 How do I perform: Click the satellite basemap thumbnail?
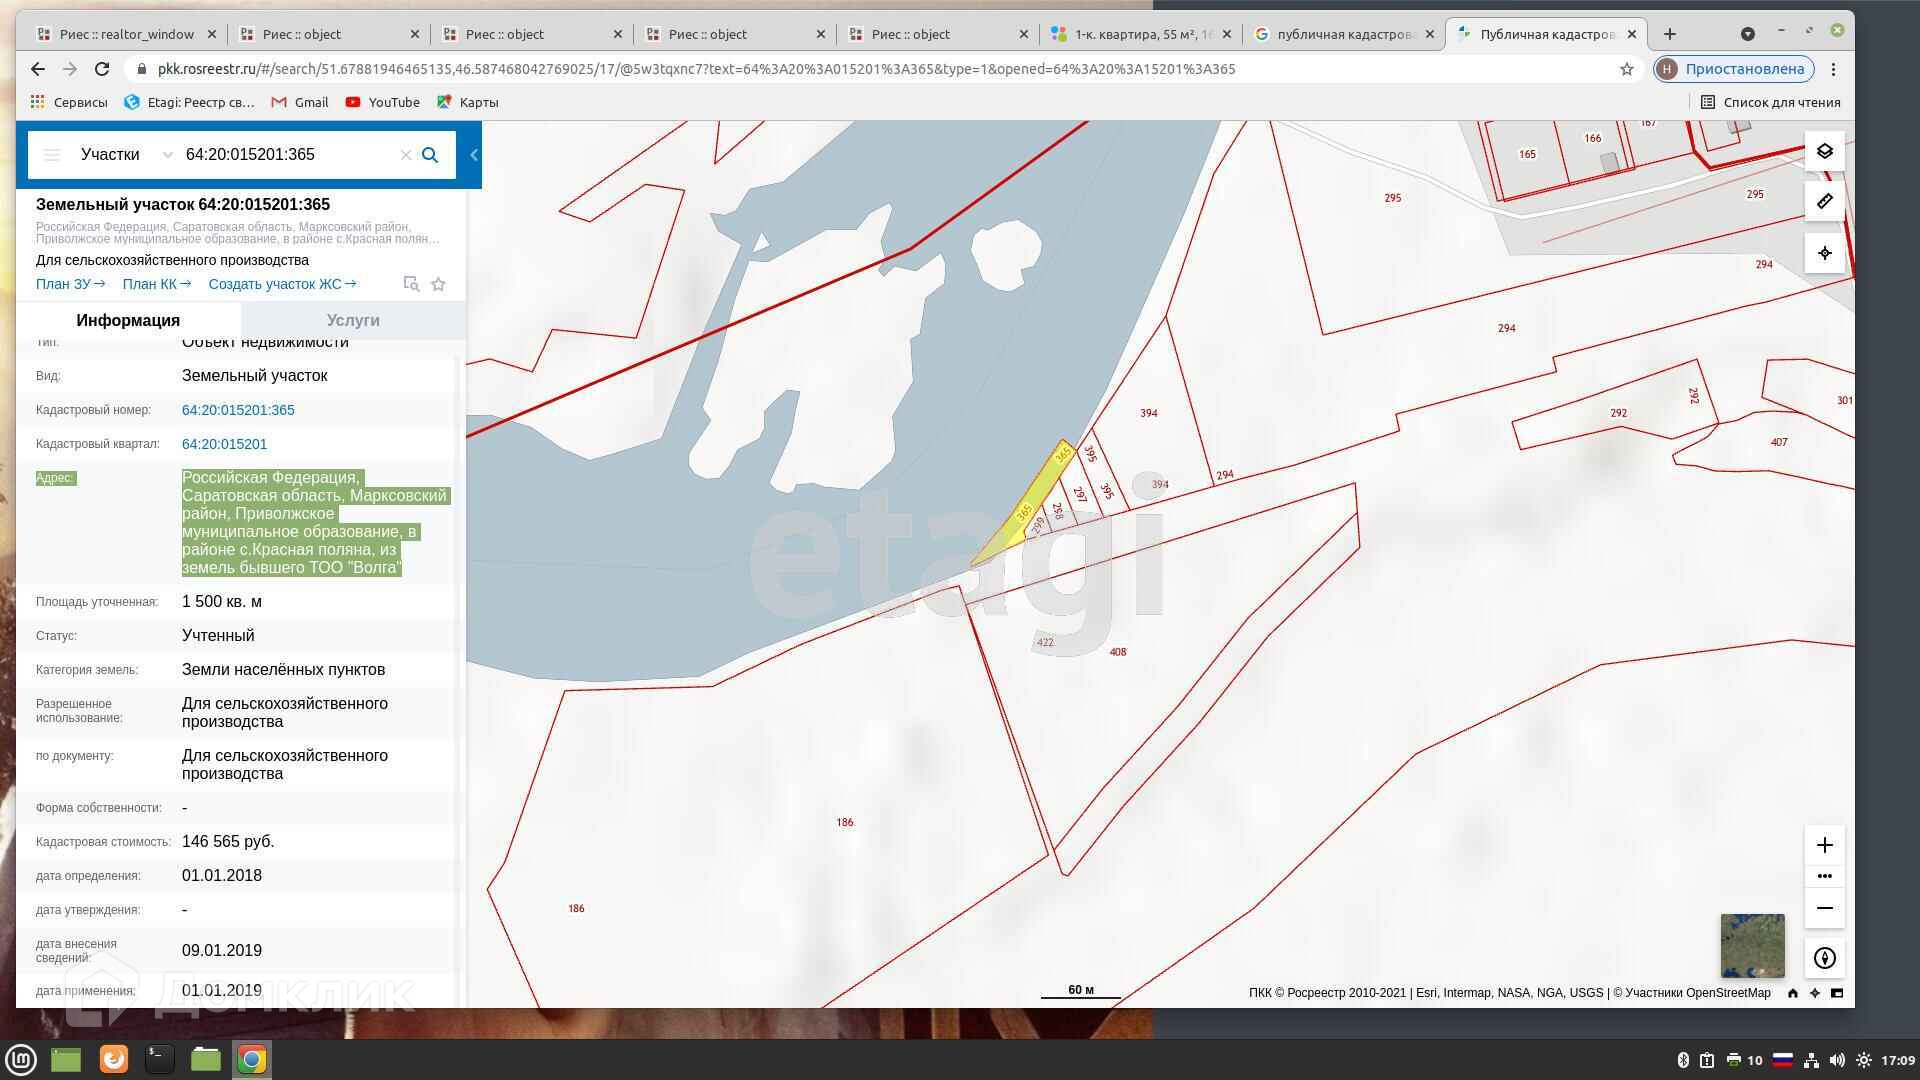(x=1752, y=946)
